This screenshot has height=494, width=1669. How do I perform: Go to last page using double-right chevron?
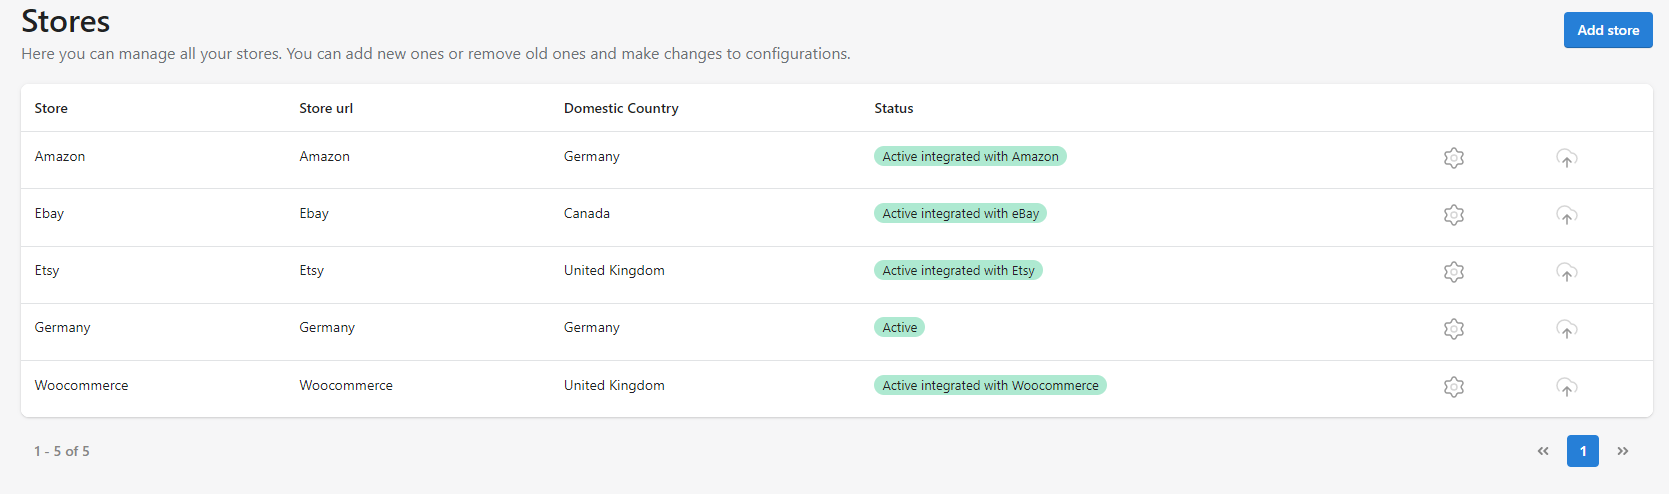[x=1623, y=451]
